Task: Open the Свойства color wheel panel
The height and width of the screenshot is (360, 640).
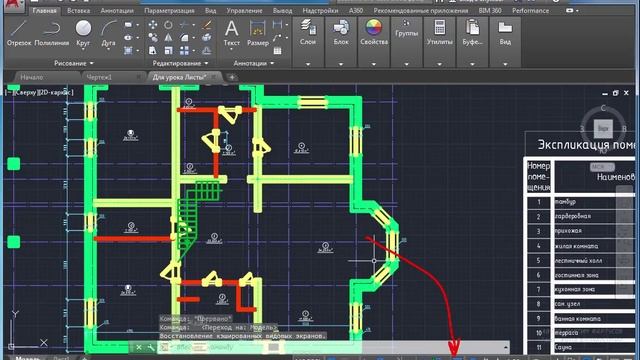Action: click(374, 32)
